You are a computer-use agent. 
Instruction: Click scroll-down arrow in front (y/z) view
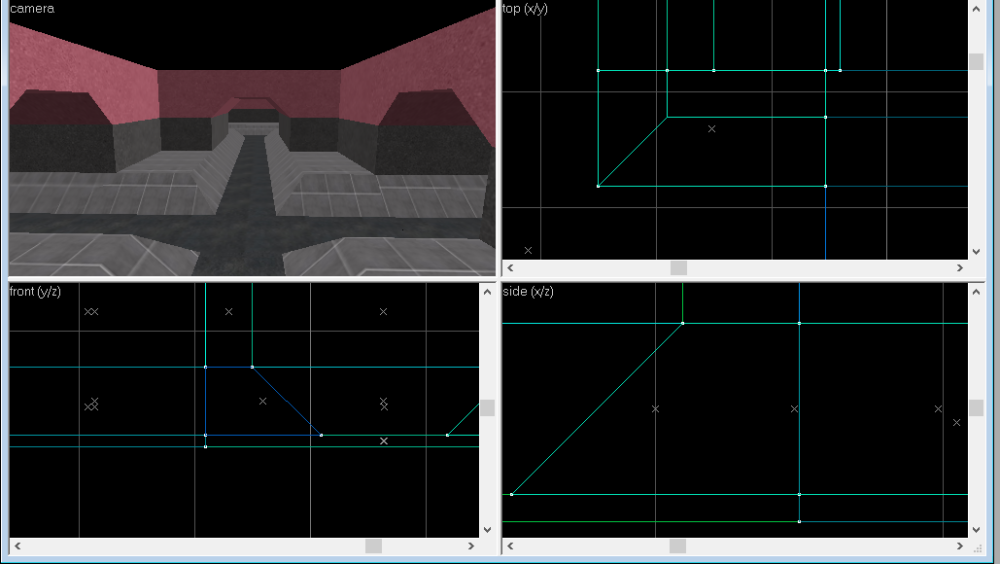[487, 530]
